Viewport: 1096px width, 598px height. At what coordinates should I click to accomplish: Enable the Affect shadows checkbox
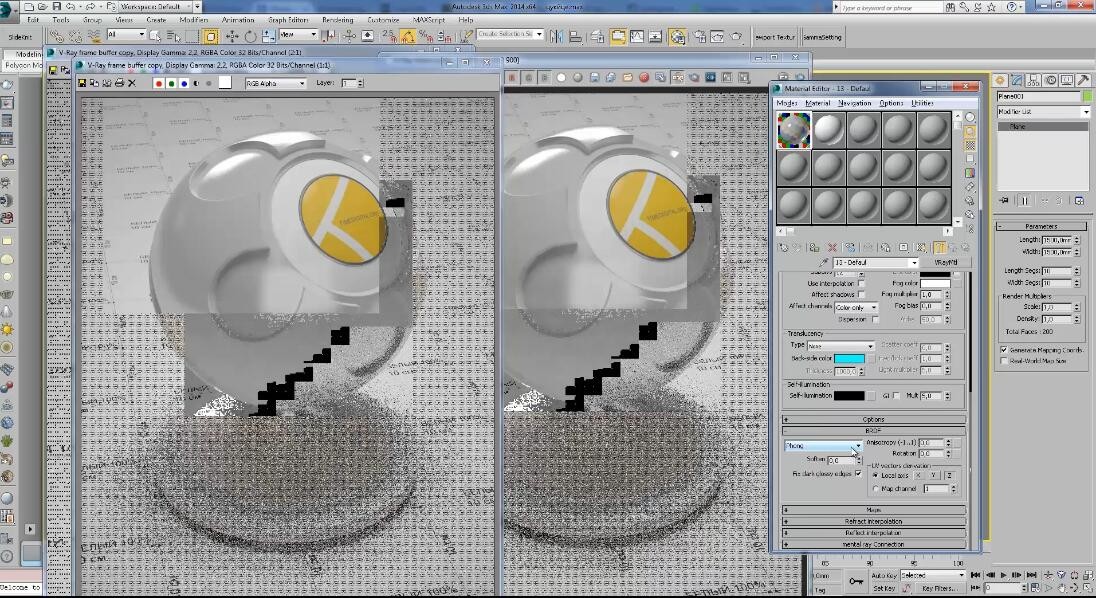pos(861,295)
